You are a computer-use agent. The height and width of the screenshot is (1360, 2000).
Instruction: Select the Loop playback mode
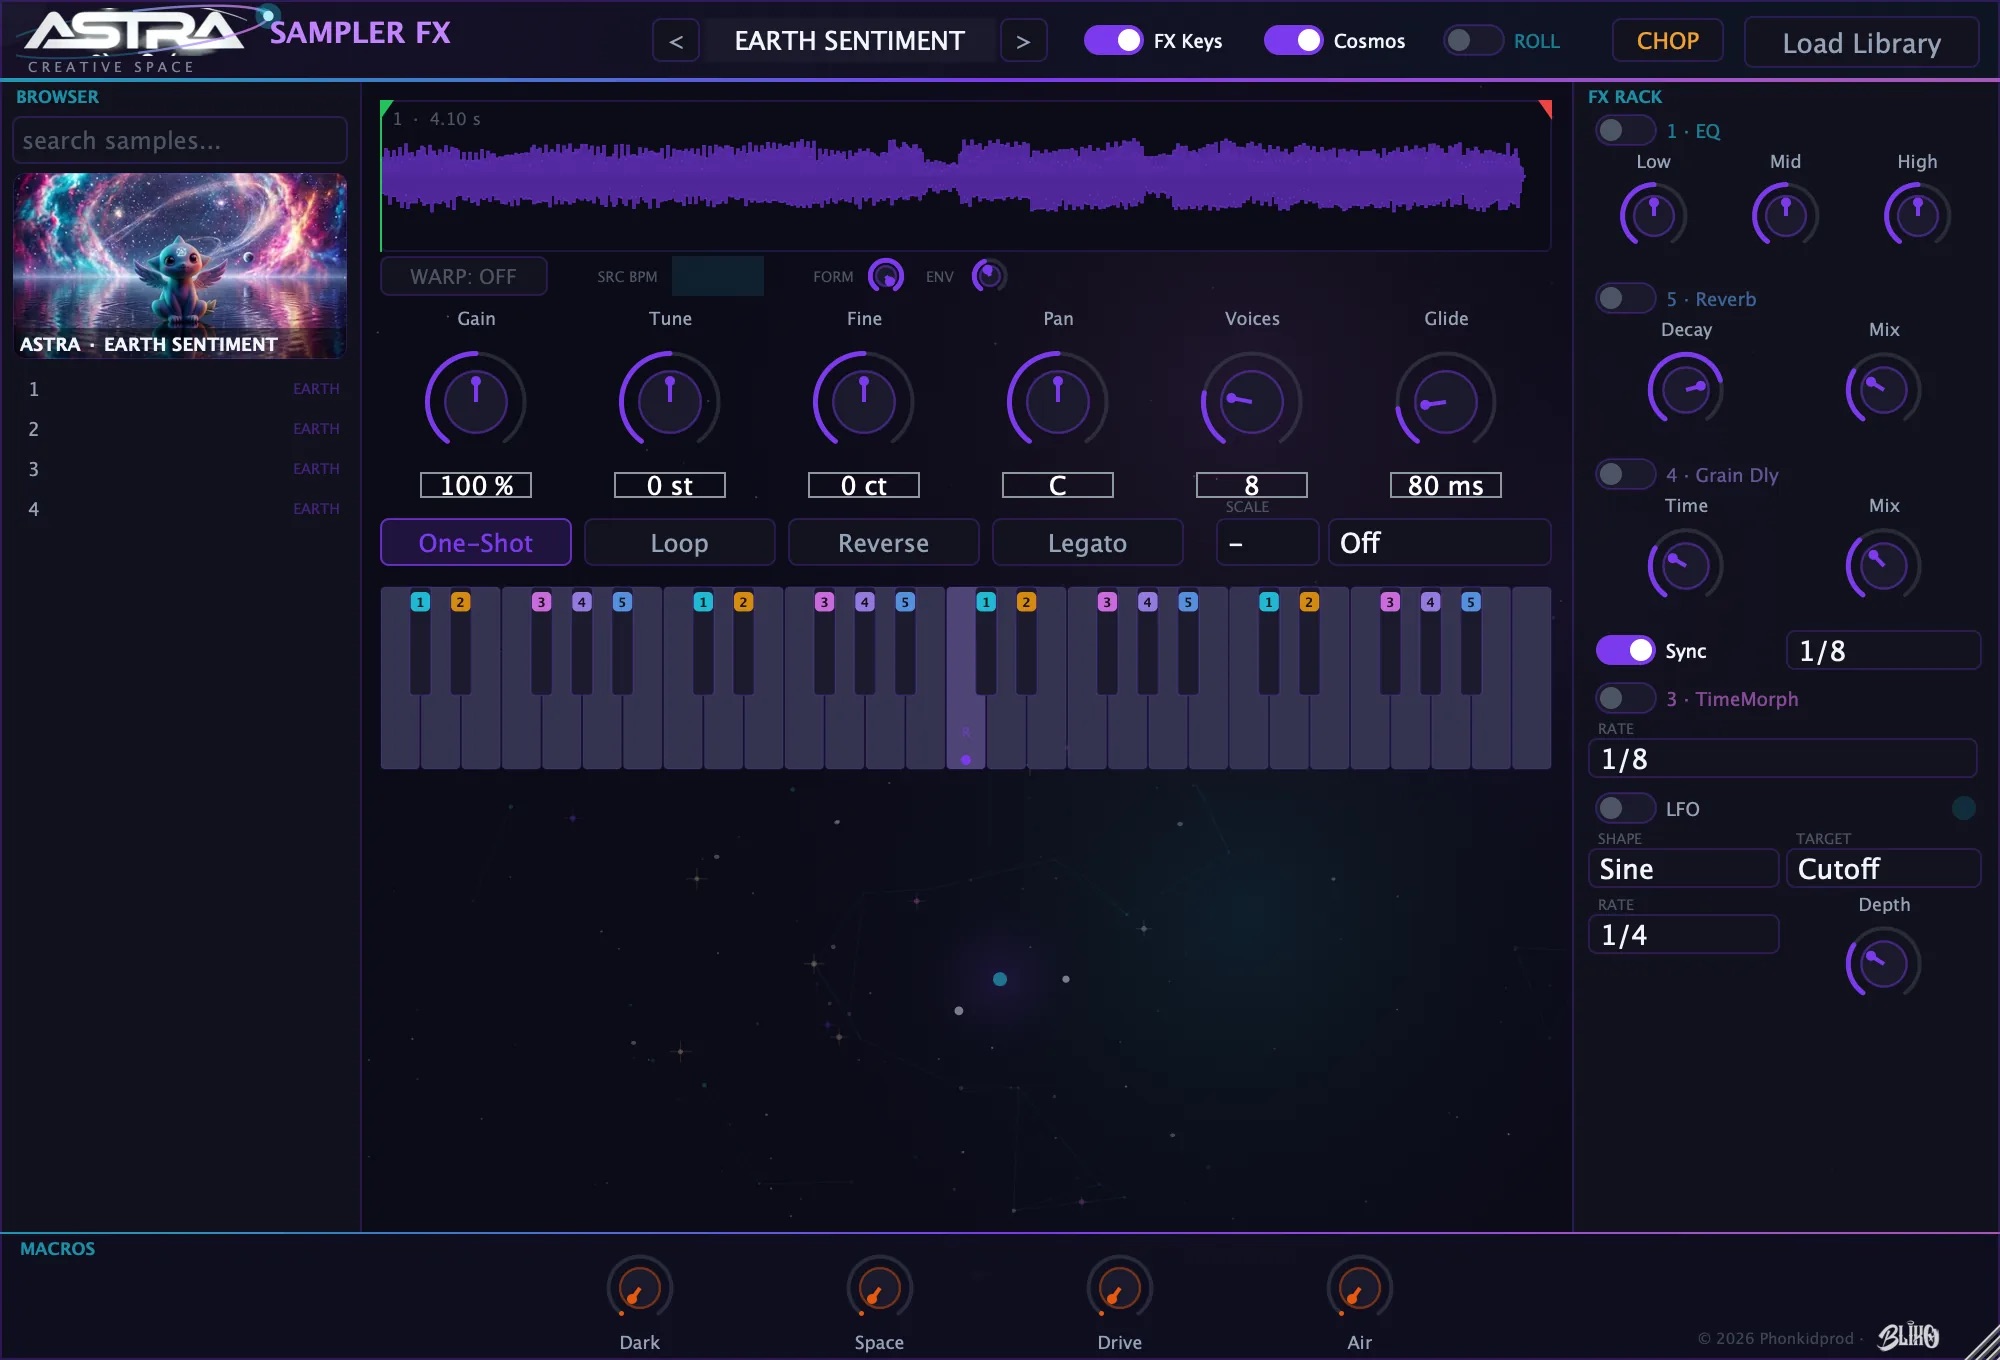click(680, 542)
